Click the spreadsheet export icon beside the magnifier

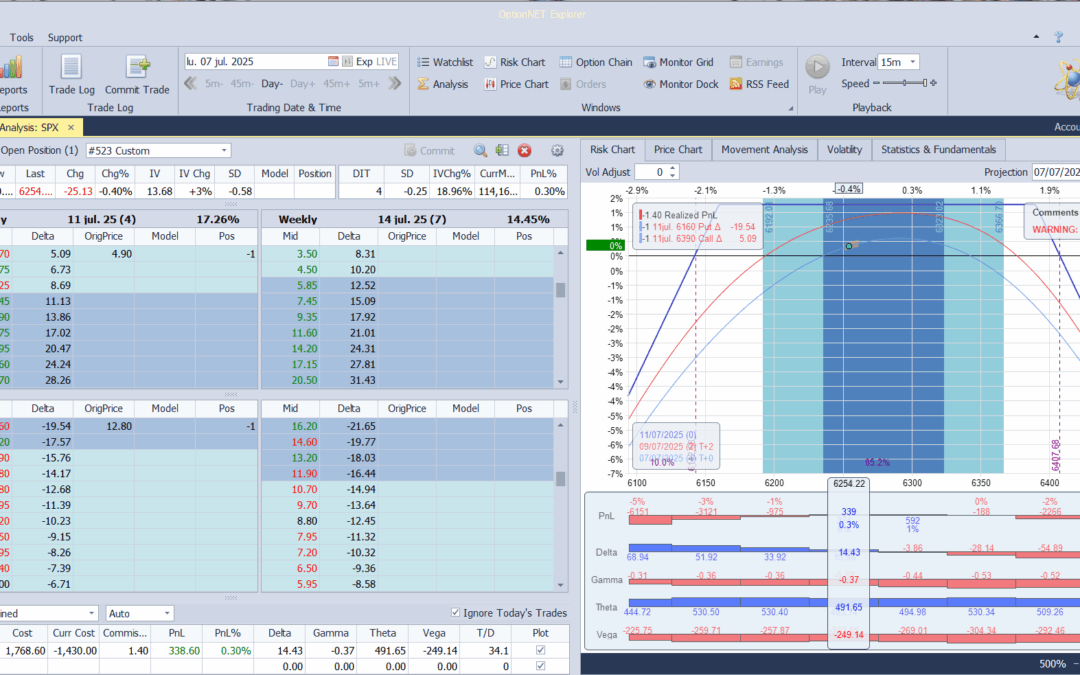point(502,150)
